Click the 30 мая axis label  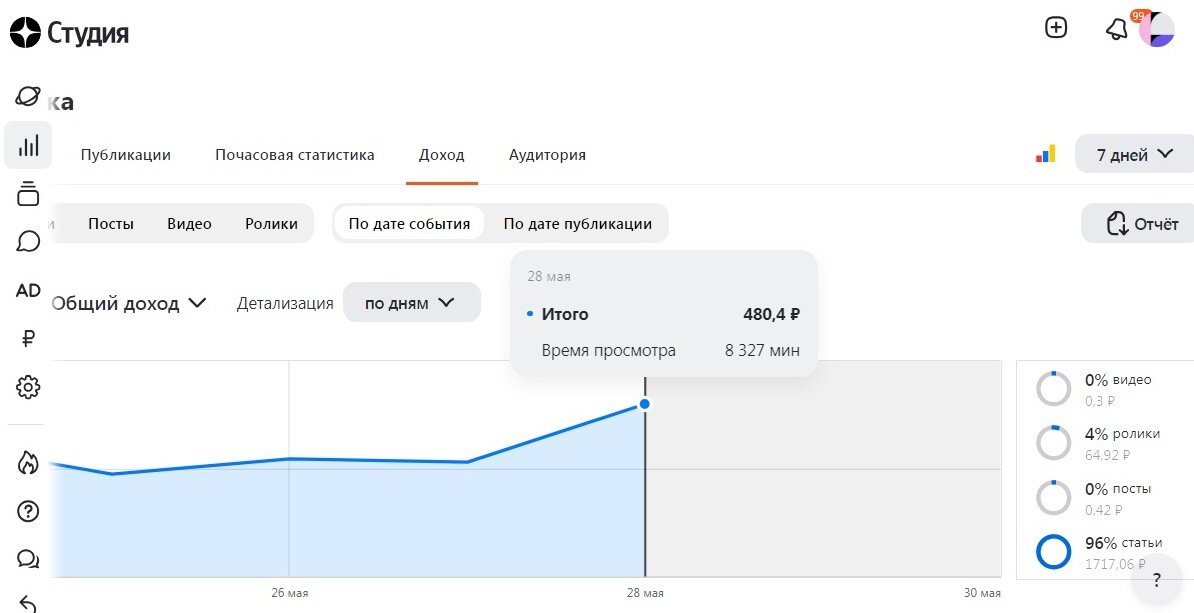pos(982,593)
